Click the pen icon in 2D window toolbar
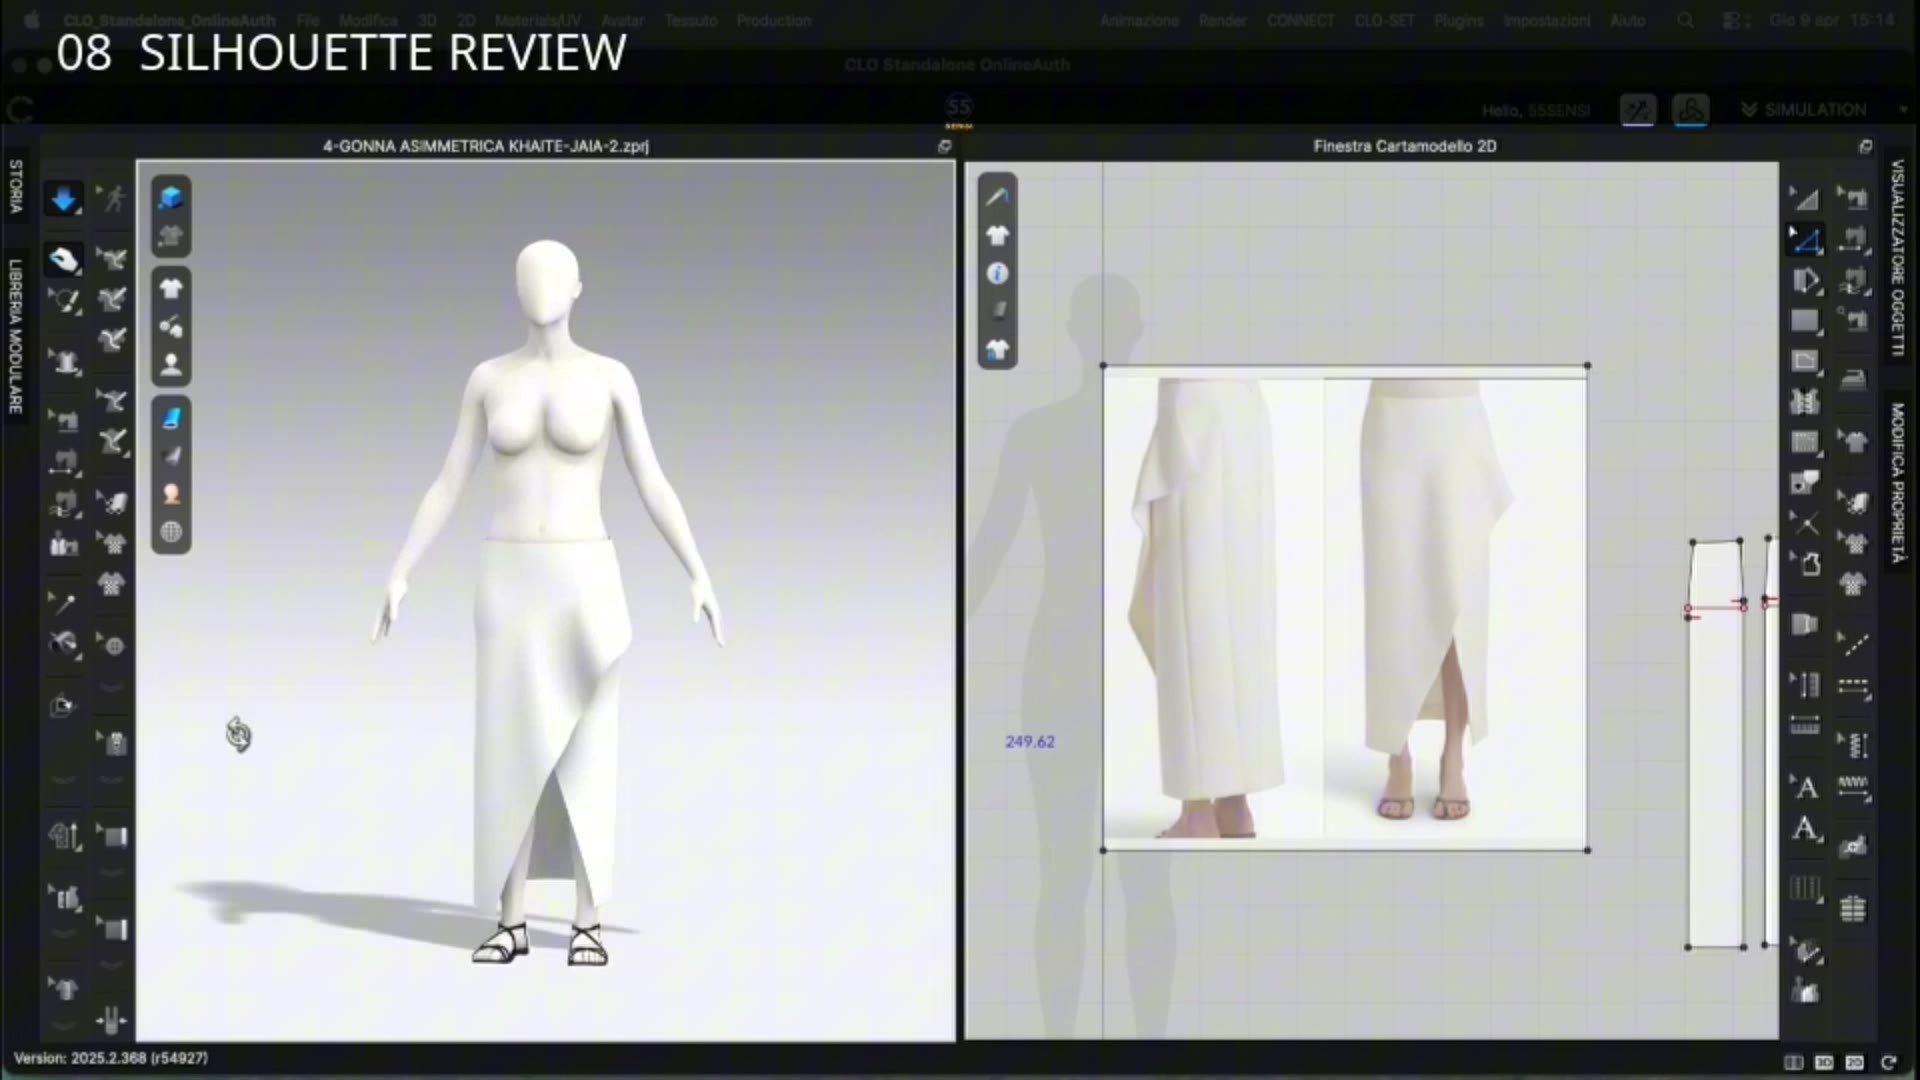1920x1080 pixels. tap(997, 197)
